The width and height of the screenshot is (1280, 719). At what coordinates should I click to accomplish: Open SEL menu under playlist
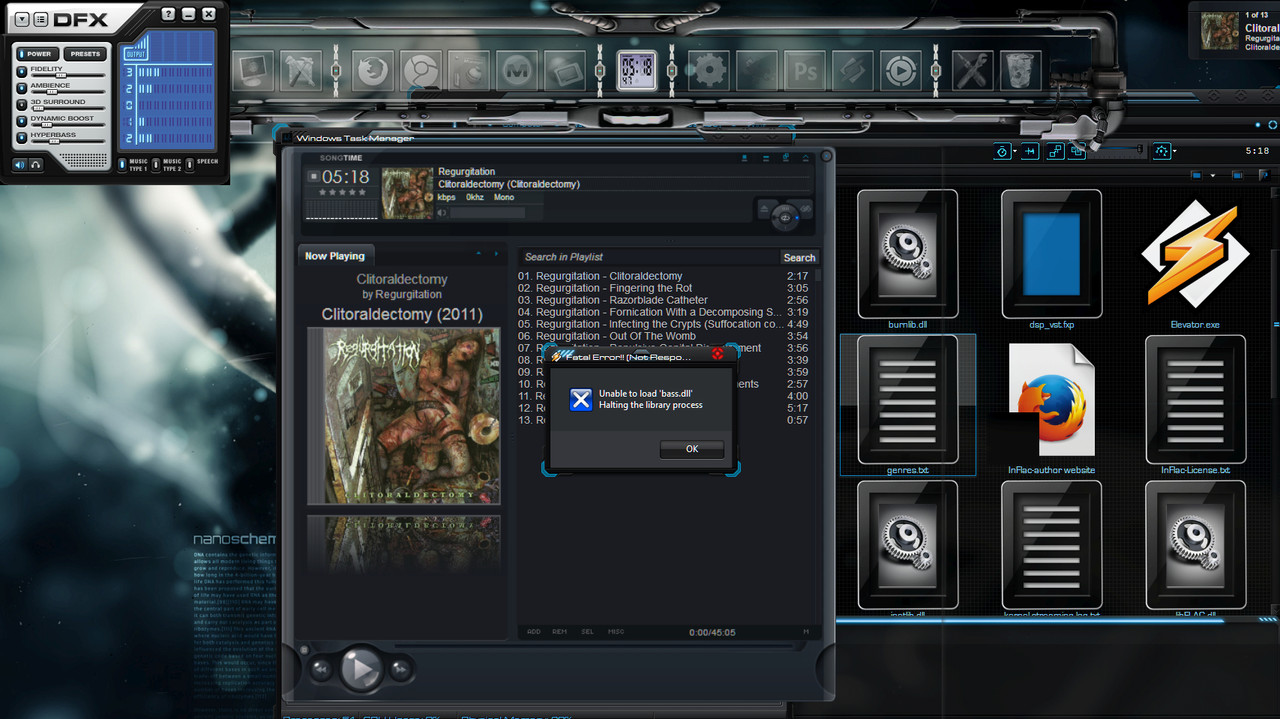588,632
